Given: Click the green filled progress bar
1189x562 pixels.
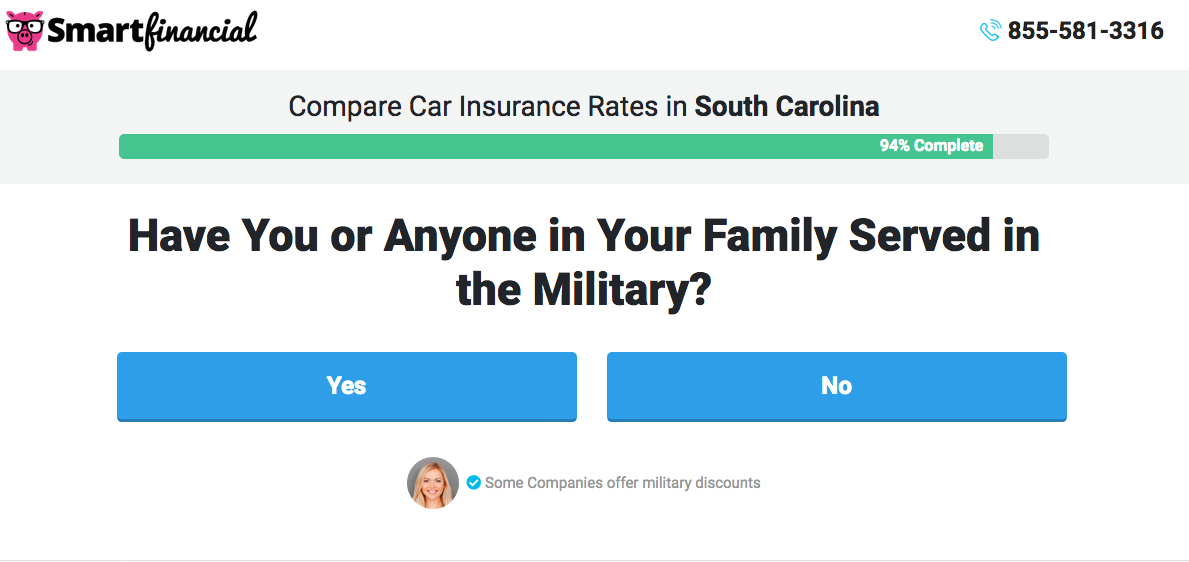Looking at the screenshot, I should click(x=556, y=146).
